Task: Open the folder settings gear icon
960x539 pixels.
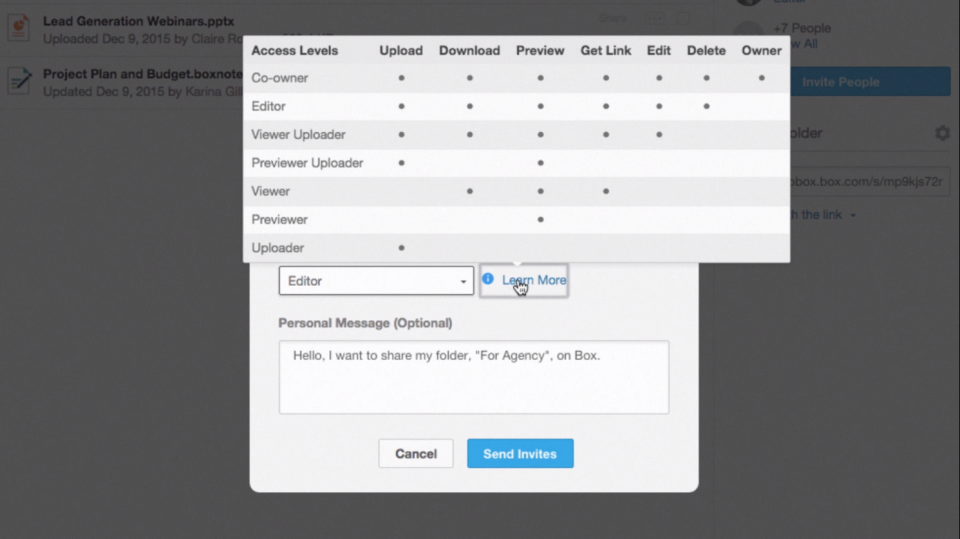Action: click(x=942, y=133)
